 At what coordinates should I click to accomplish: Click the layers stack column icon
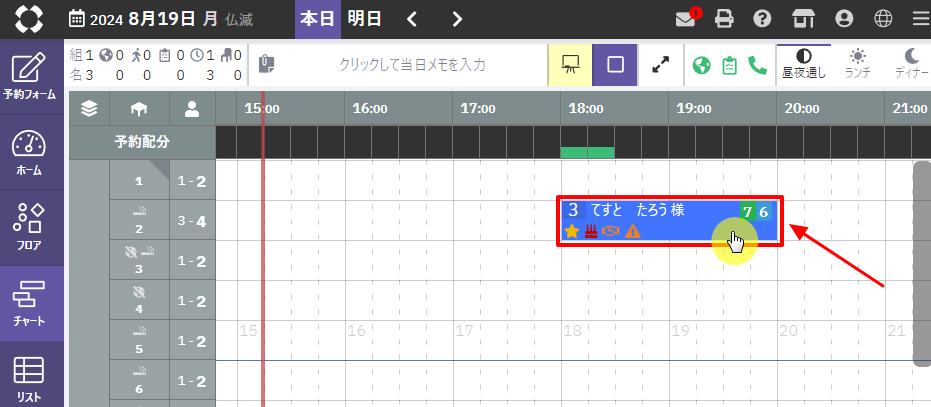tap(89, 109)
